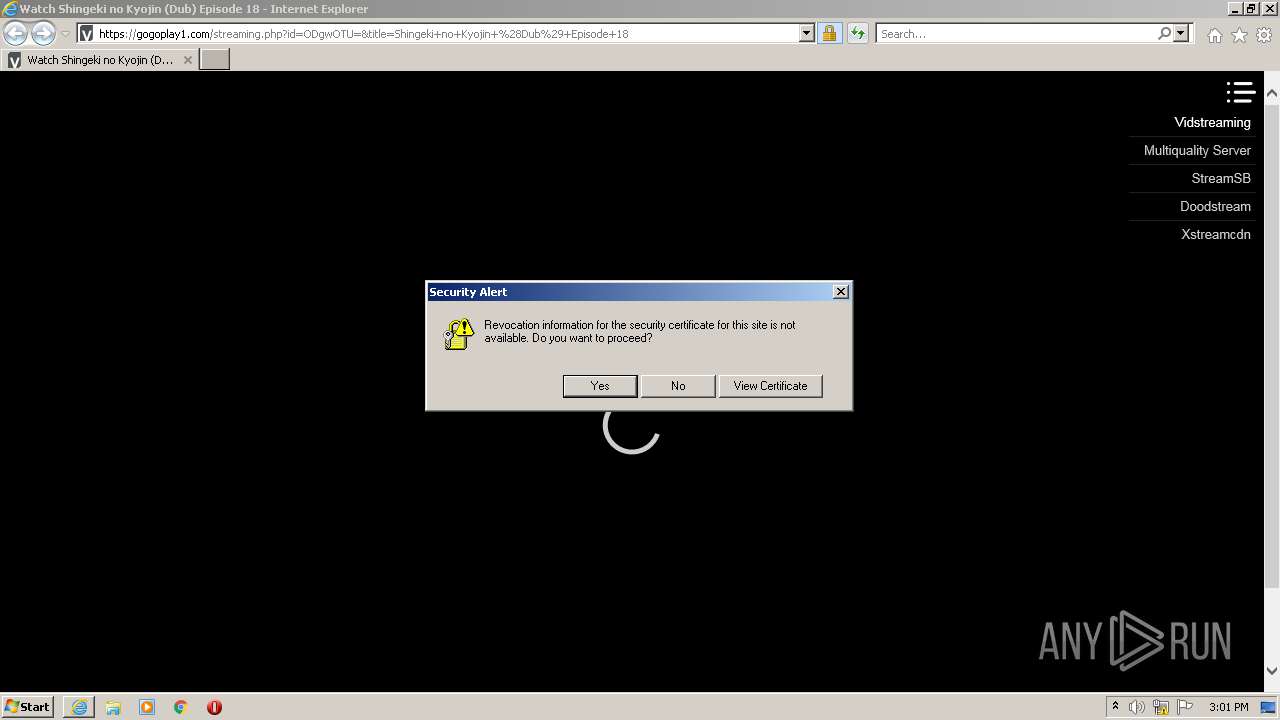
Task: Open the Windows Start menu
Action: tap(28, 707)
